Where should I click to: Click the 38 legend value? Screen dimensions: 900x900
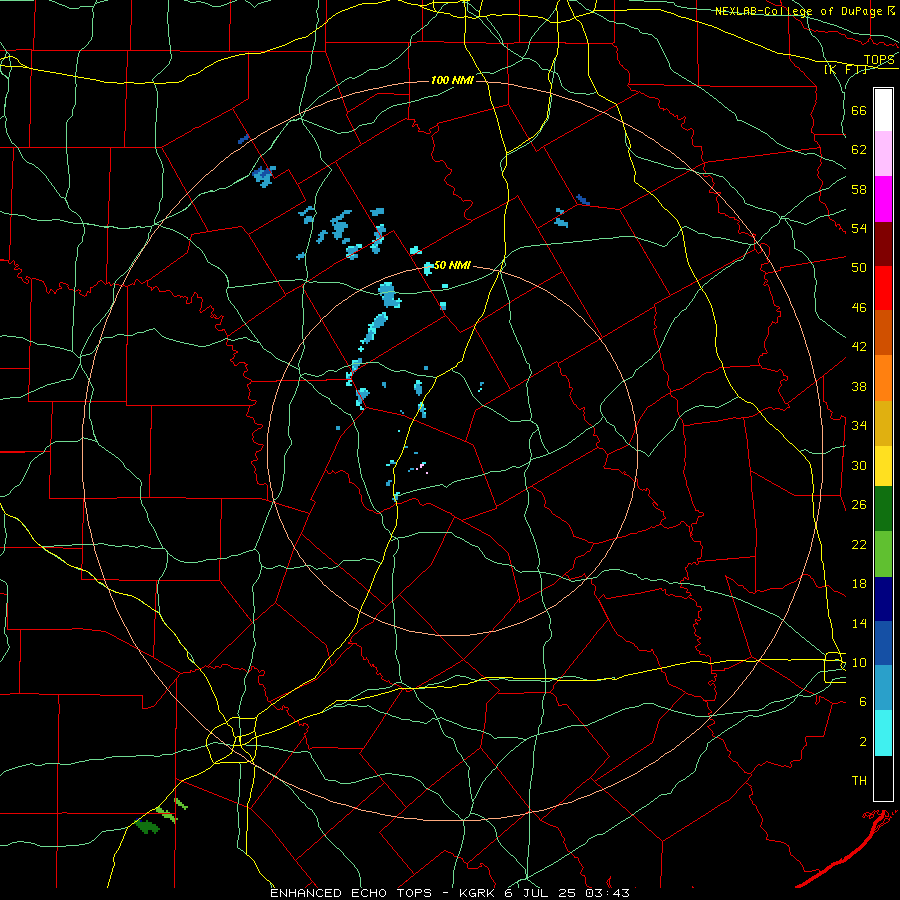859,386
